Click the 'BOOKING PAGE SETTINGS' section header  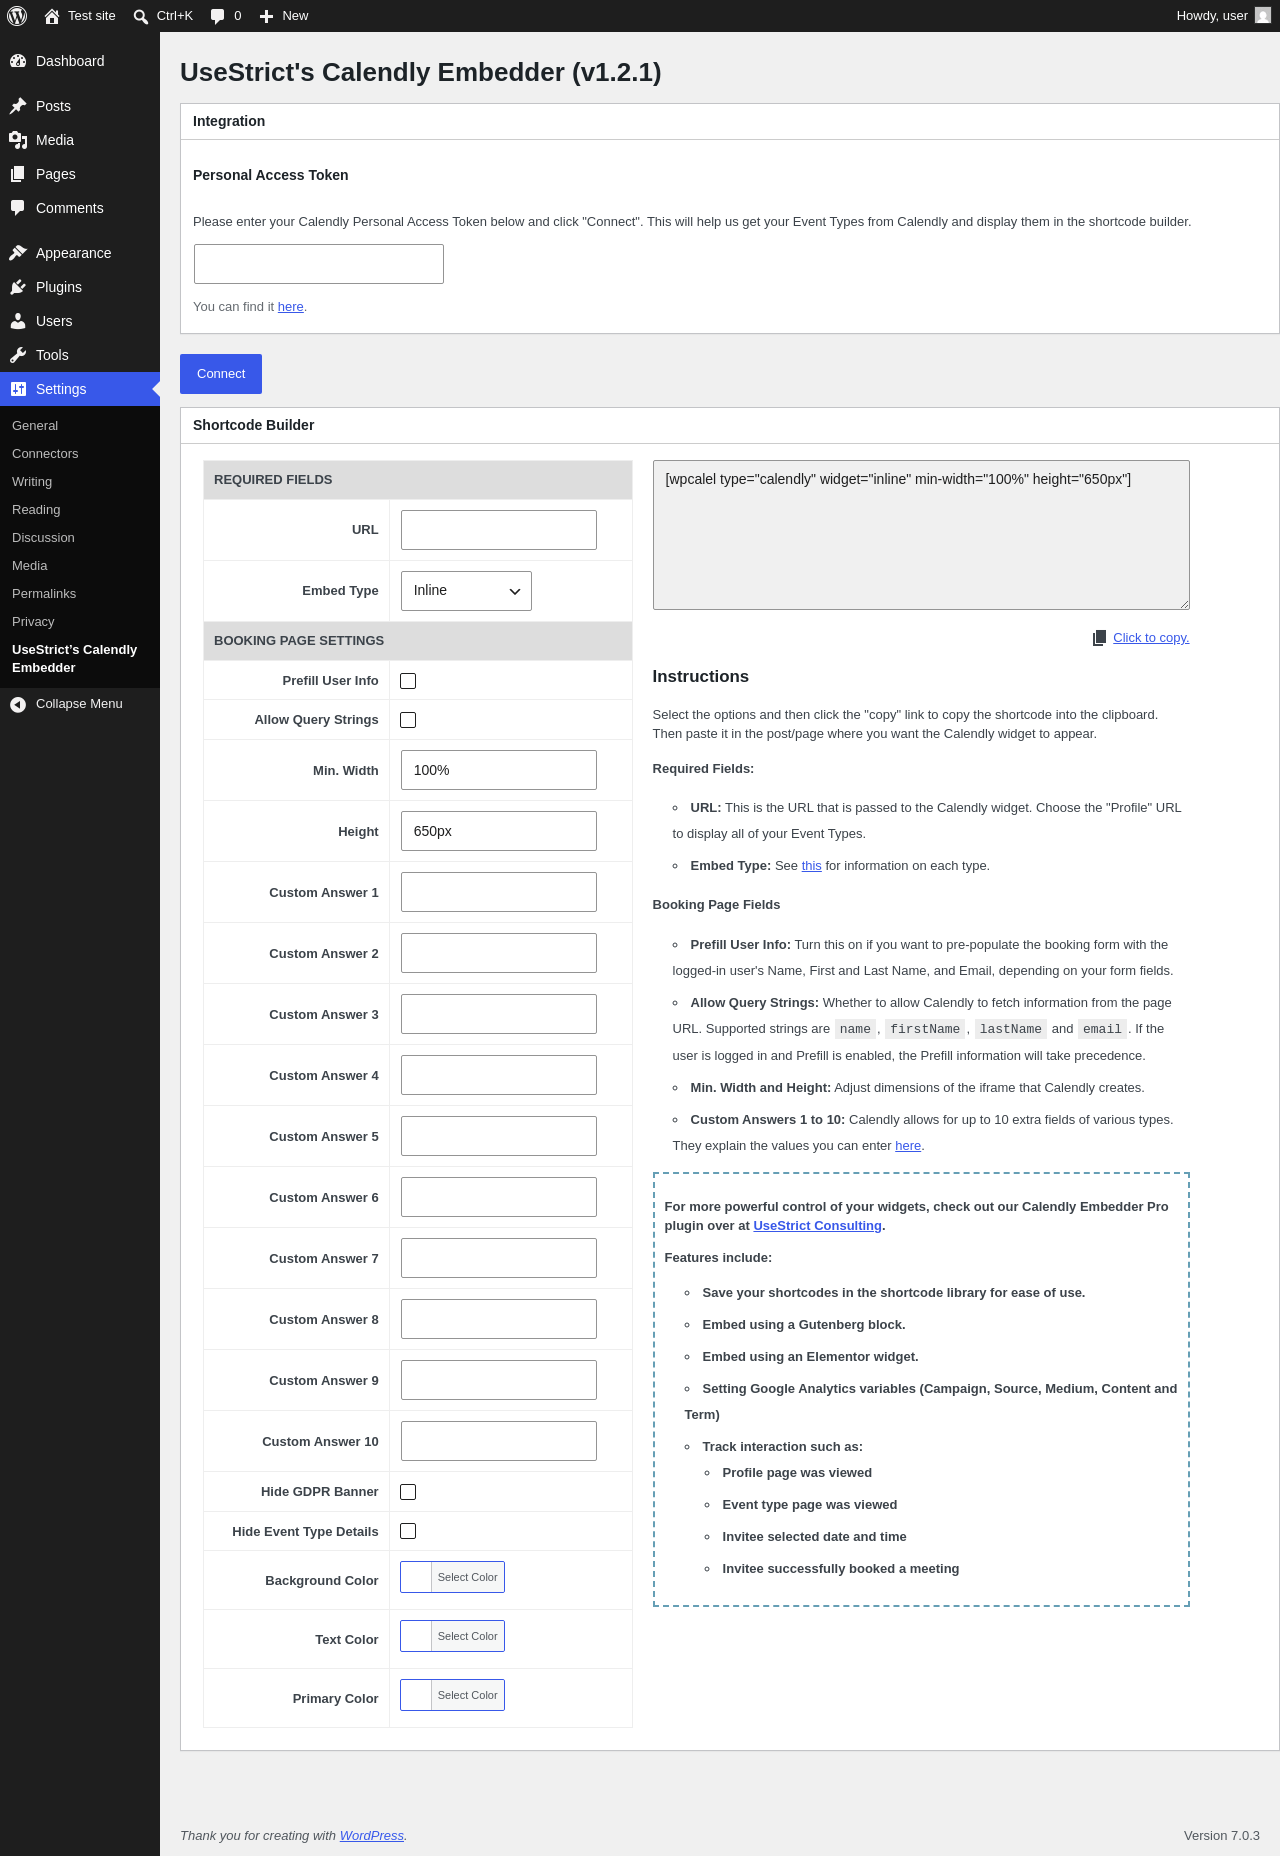pyautogui.click(x=418, y=641)
